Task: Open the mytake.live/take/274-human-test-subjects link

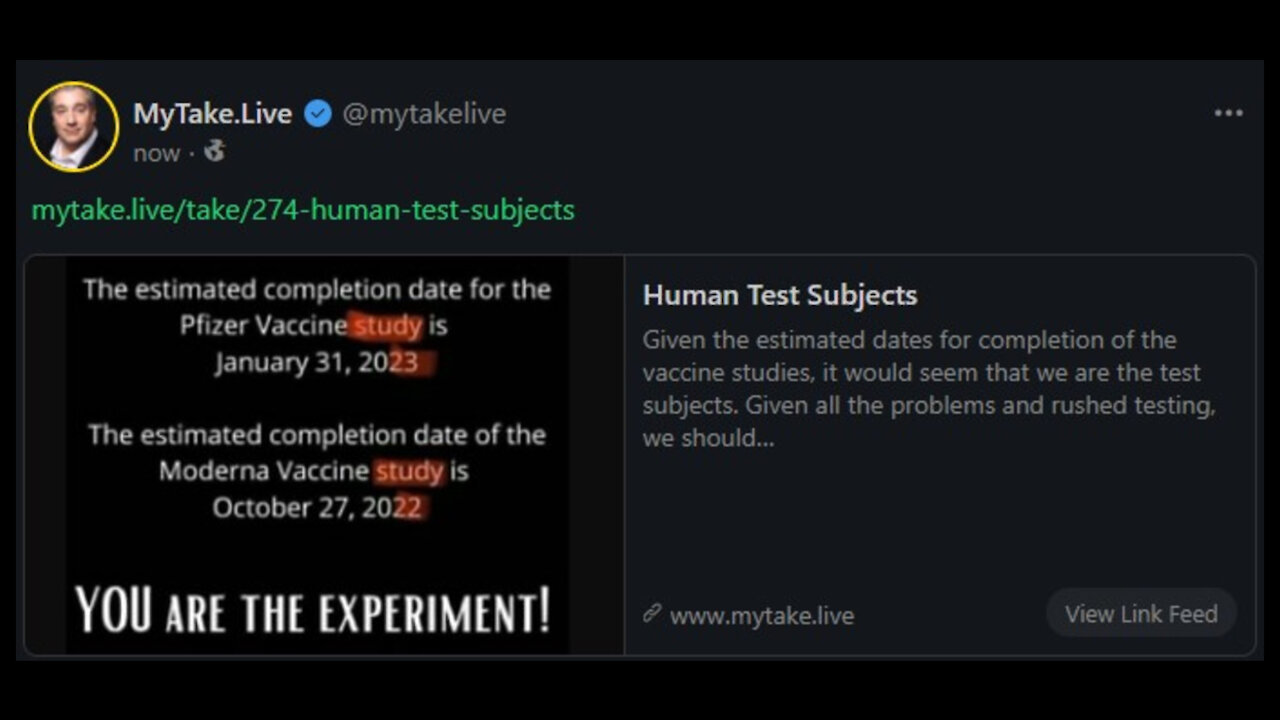Action: point(303,210)
